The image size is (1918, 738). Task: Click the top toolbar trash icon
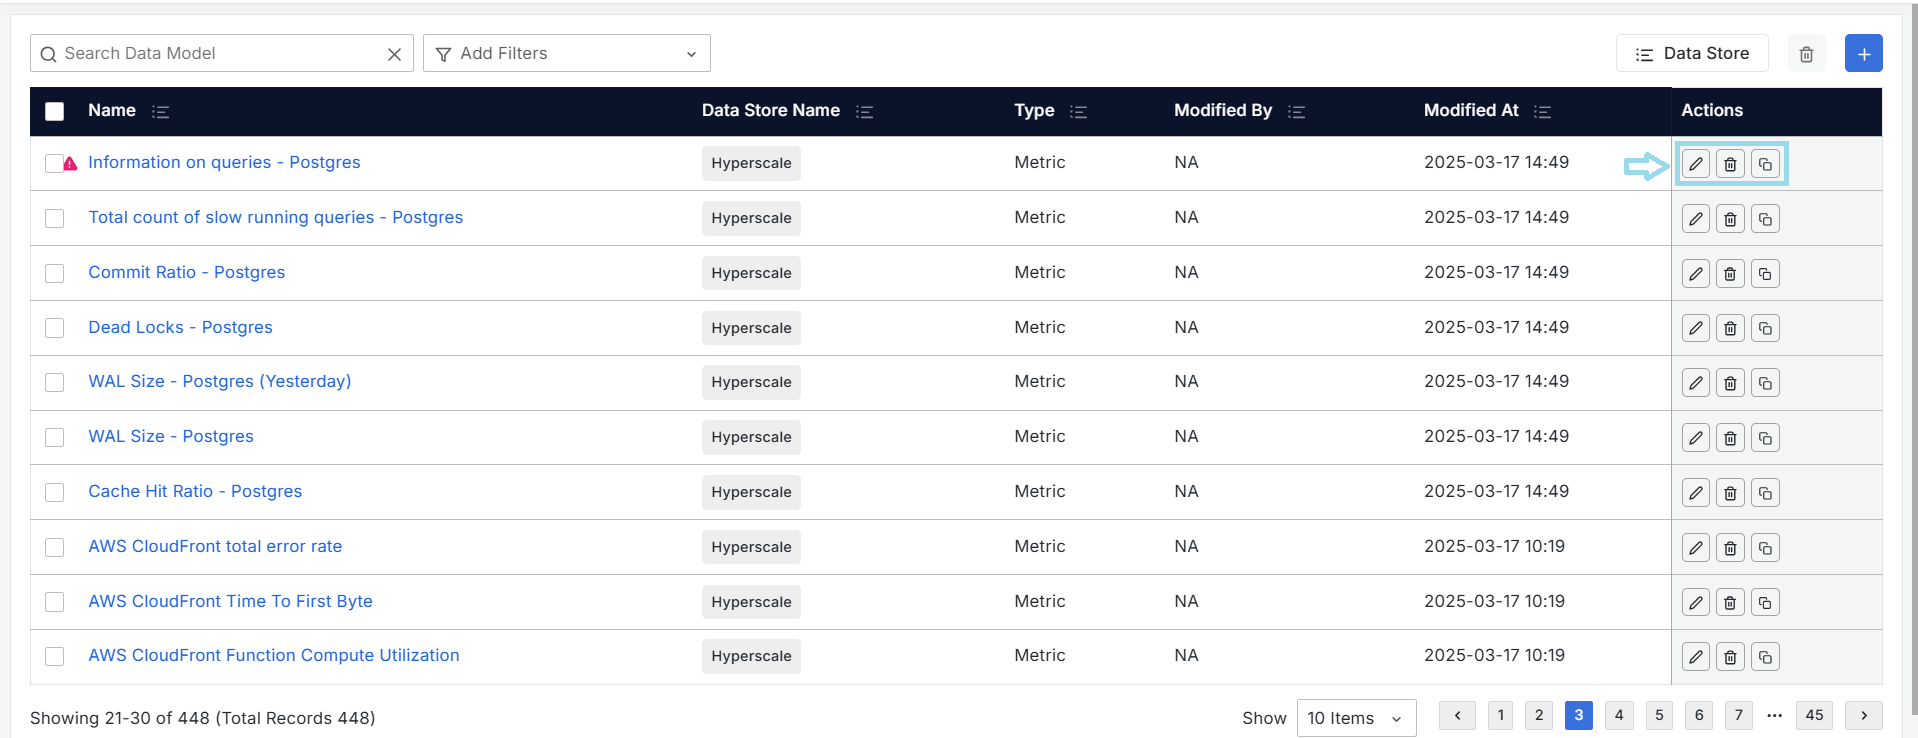(x=1806, y=54)
